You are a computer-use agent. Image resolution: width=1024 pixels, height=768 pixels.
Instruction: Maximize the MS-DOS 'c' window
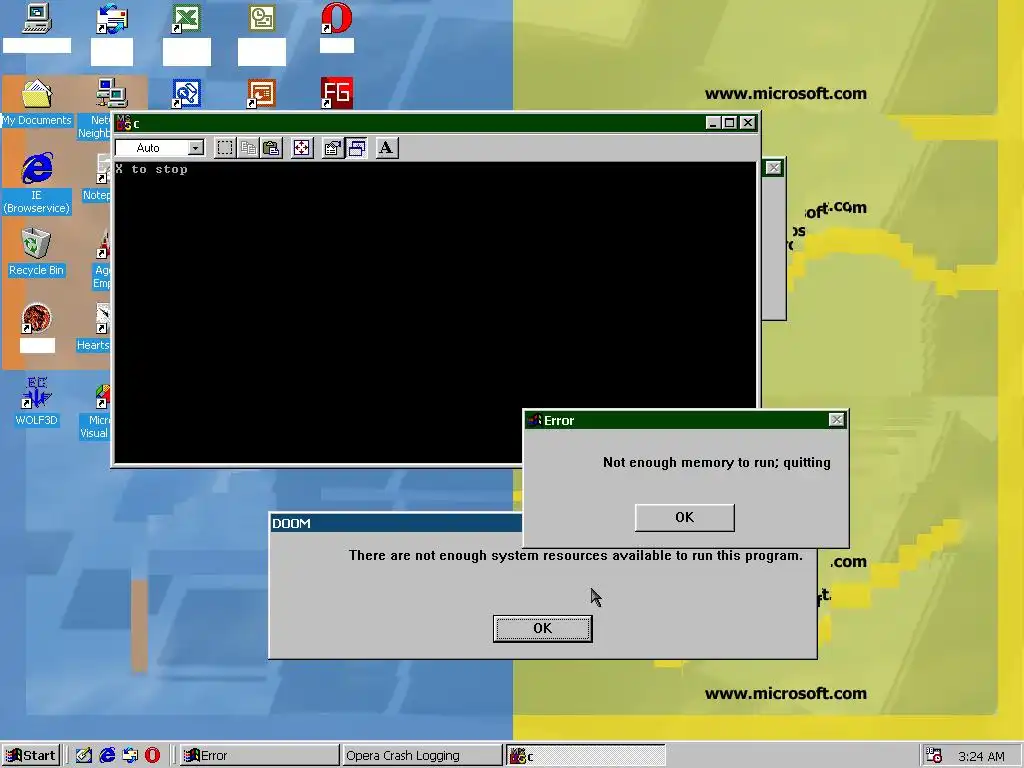(730, 123)
